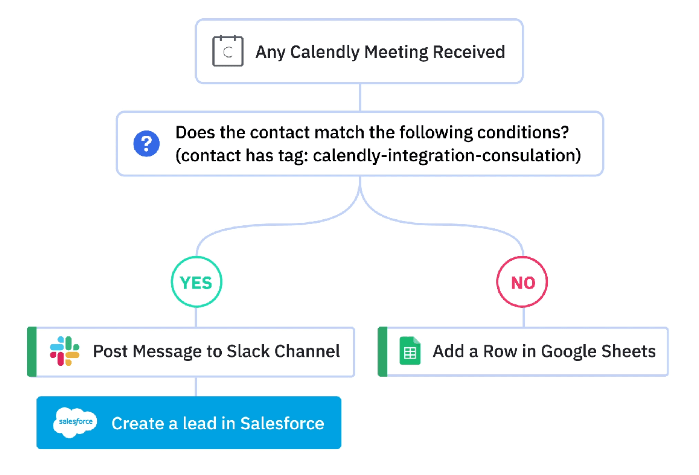Image resolution: width=699 pixels, height=475 pixels.
Task: Click the blue question mark condition icon
Action: point(147,144)
